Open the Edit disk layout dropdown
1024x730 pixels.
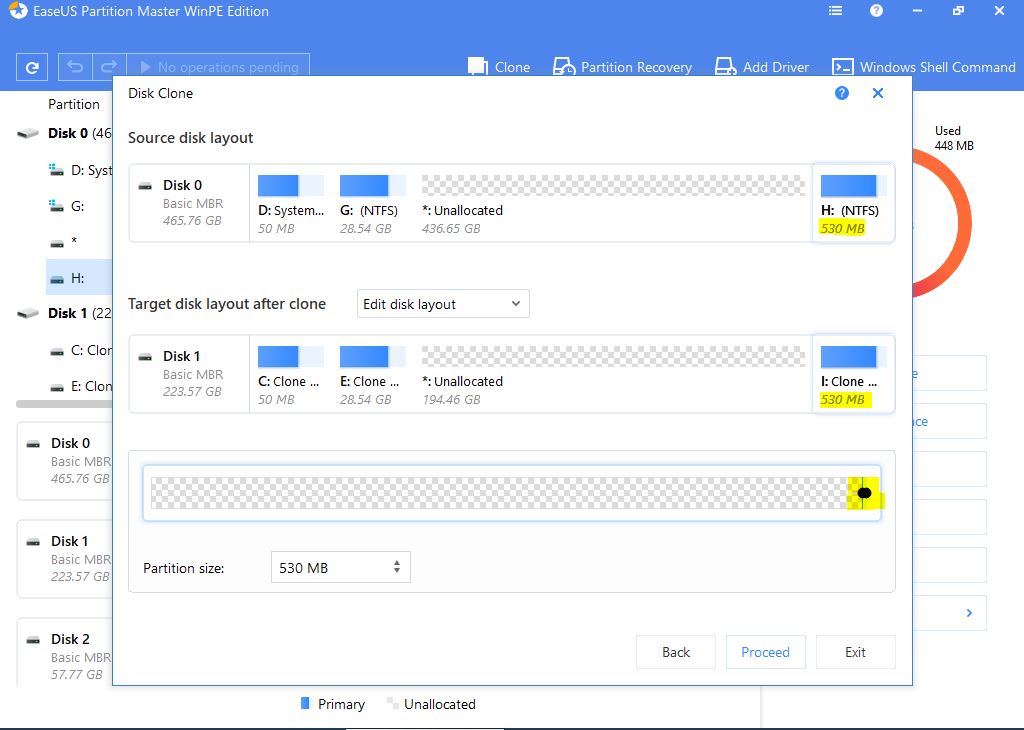[442, 304]
